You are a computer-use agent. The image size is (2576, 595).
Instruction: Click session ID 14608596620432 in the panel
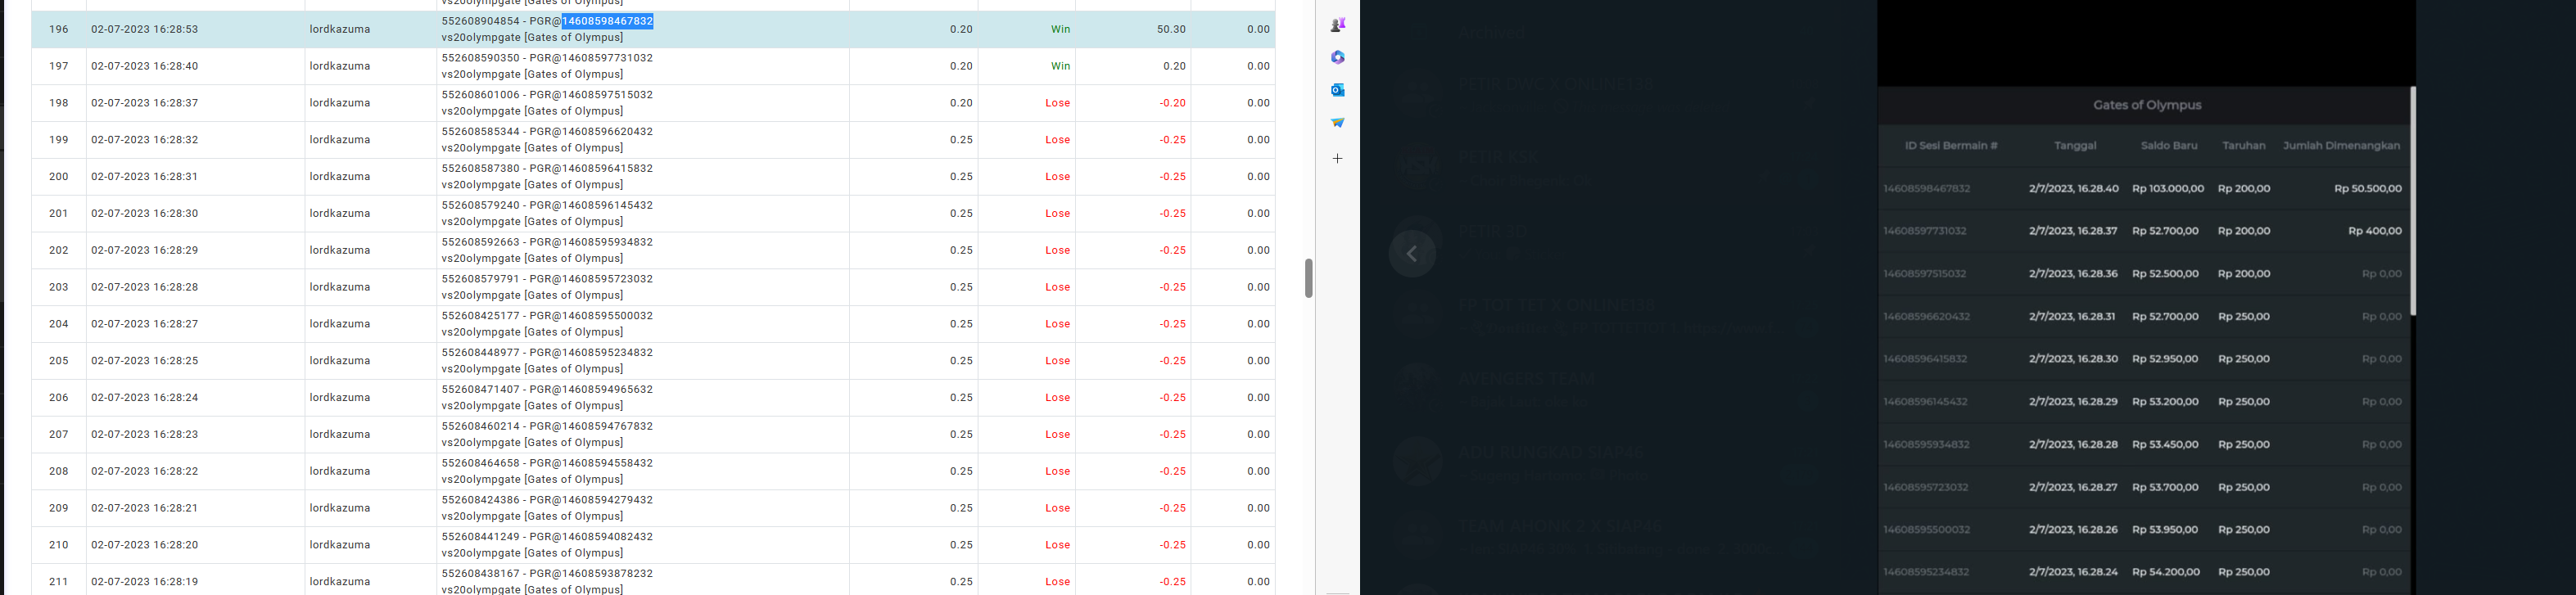(x=1926, y=317)
